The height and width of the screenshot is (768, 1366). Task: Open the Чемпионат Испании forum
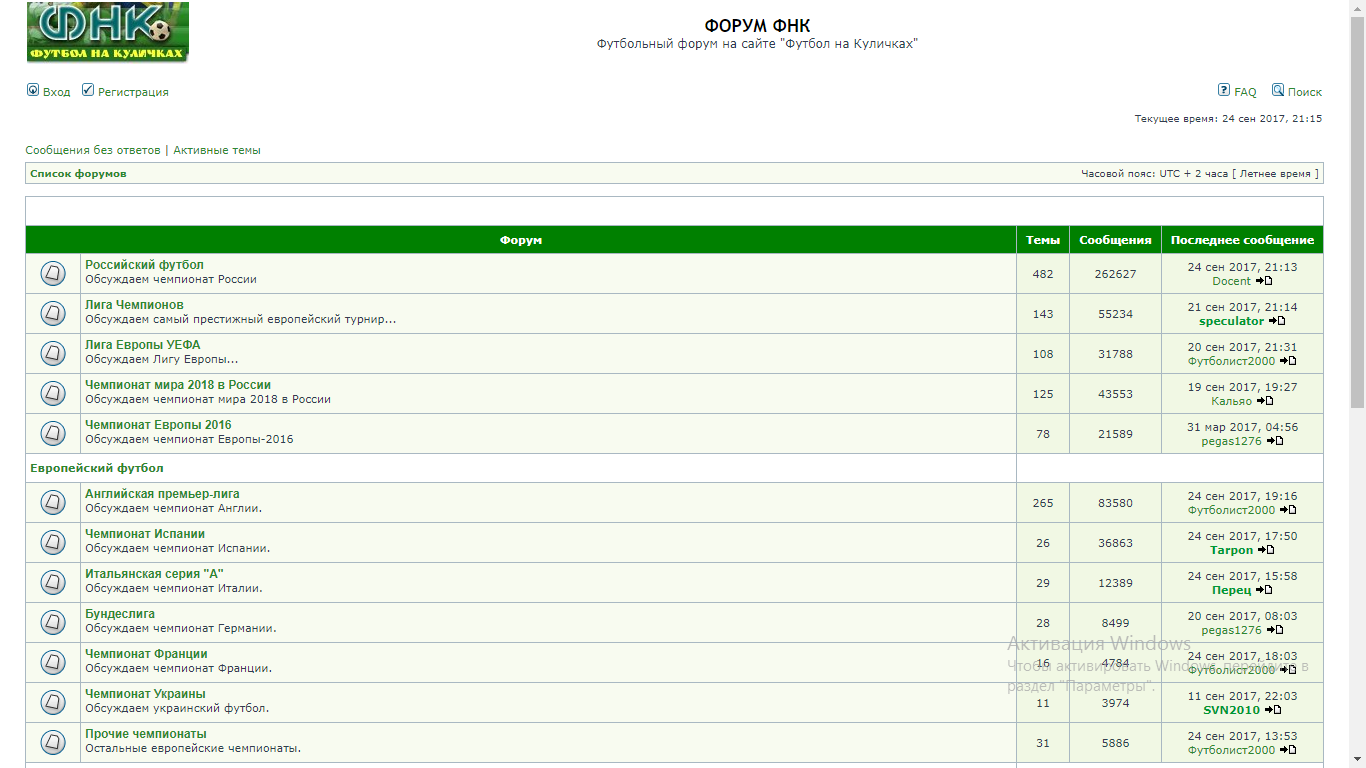coord(145,534)
